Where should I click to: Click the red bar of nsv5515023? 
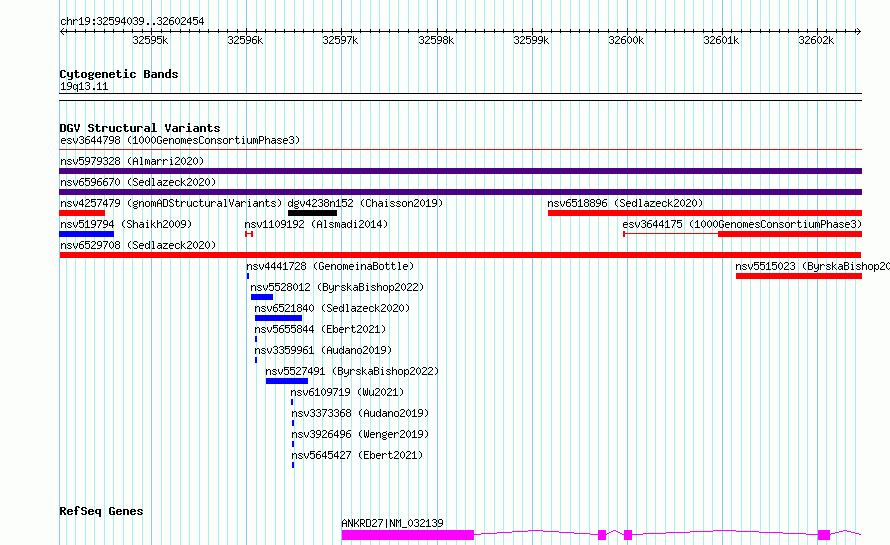799,276
